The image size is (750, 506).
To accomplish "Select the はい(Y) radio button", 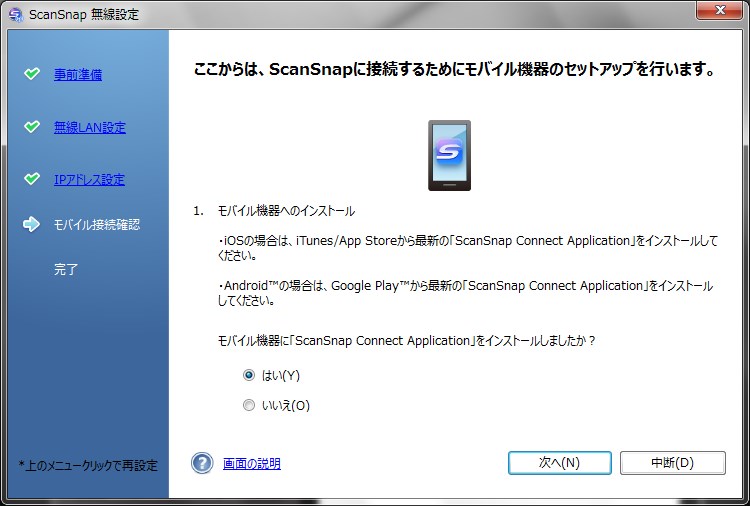I will point(249,375).
